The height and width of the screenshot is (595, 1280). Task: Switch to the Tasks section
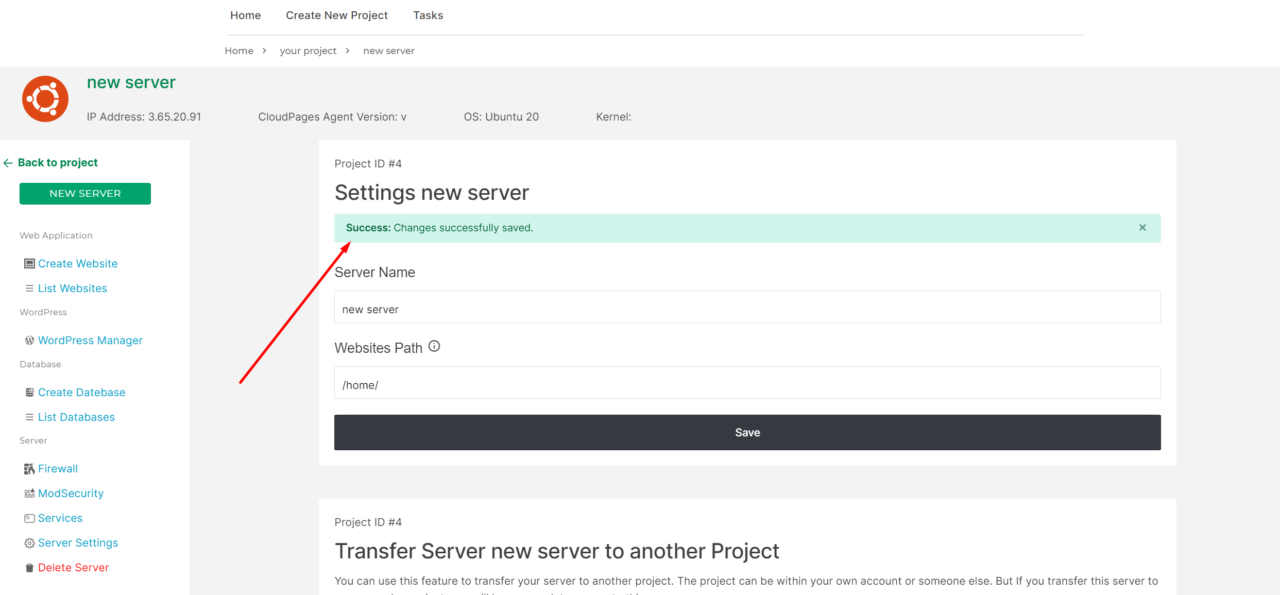click(x=428, y=15)
